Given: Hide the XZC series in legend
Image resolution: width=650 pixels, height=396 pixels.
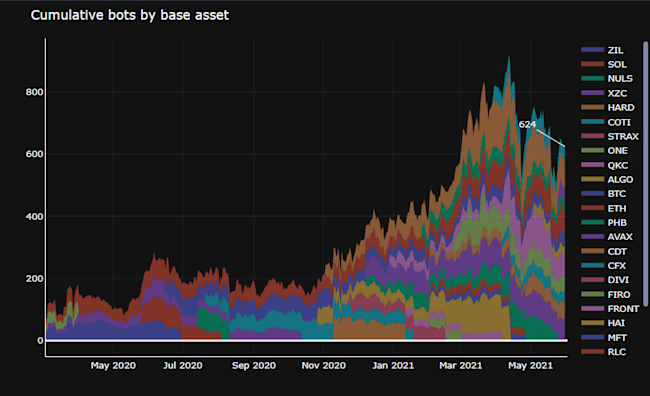Looking at the screenshot, I should click(604, 93).
